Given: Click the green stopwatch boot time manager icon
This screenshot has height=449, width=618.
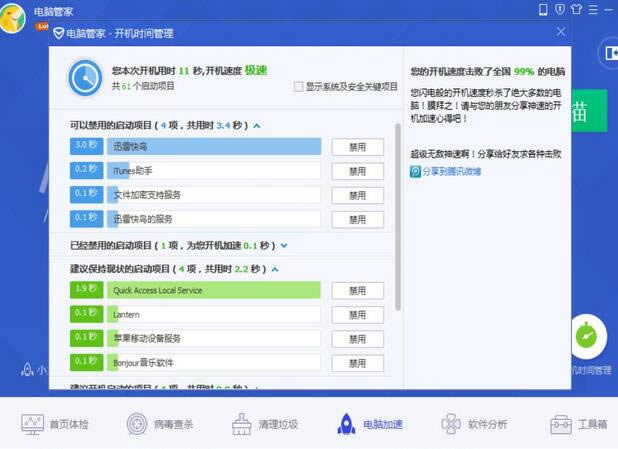Looking at the screenshot, I should [587, 336].
